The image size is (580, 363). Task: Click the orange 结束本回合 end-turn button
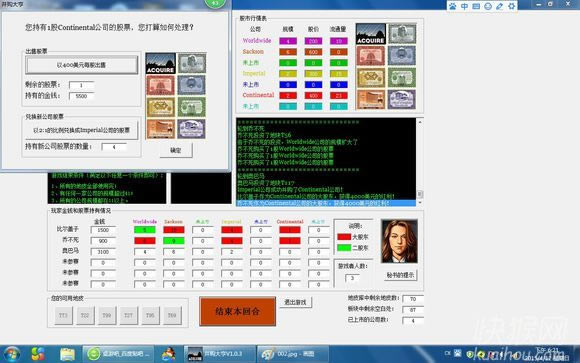coord(237,312)
